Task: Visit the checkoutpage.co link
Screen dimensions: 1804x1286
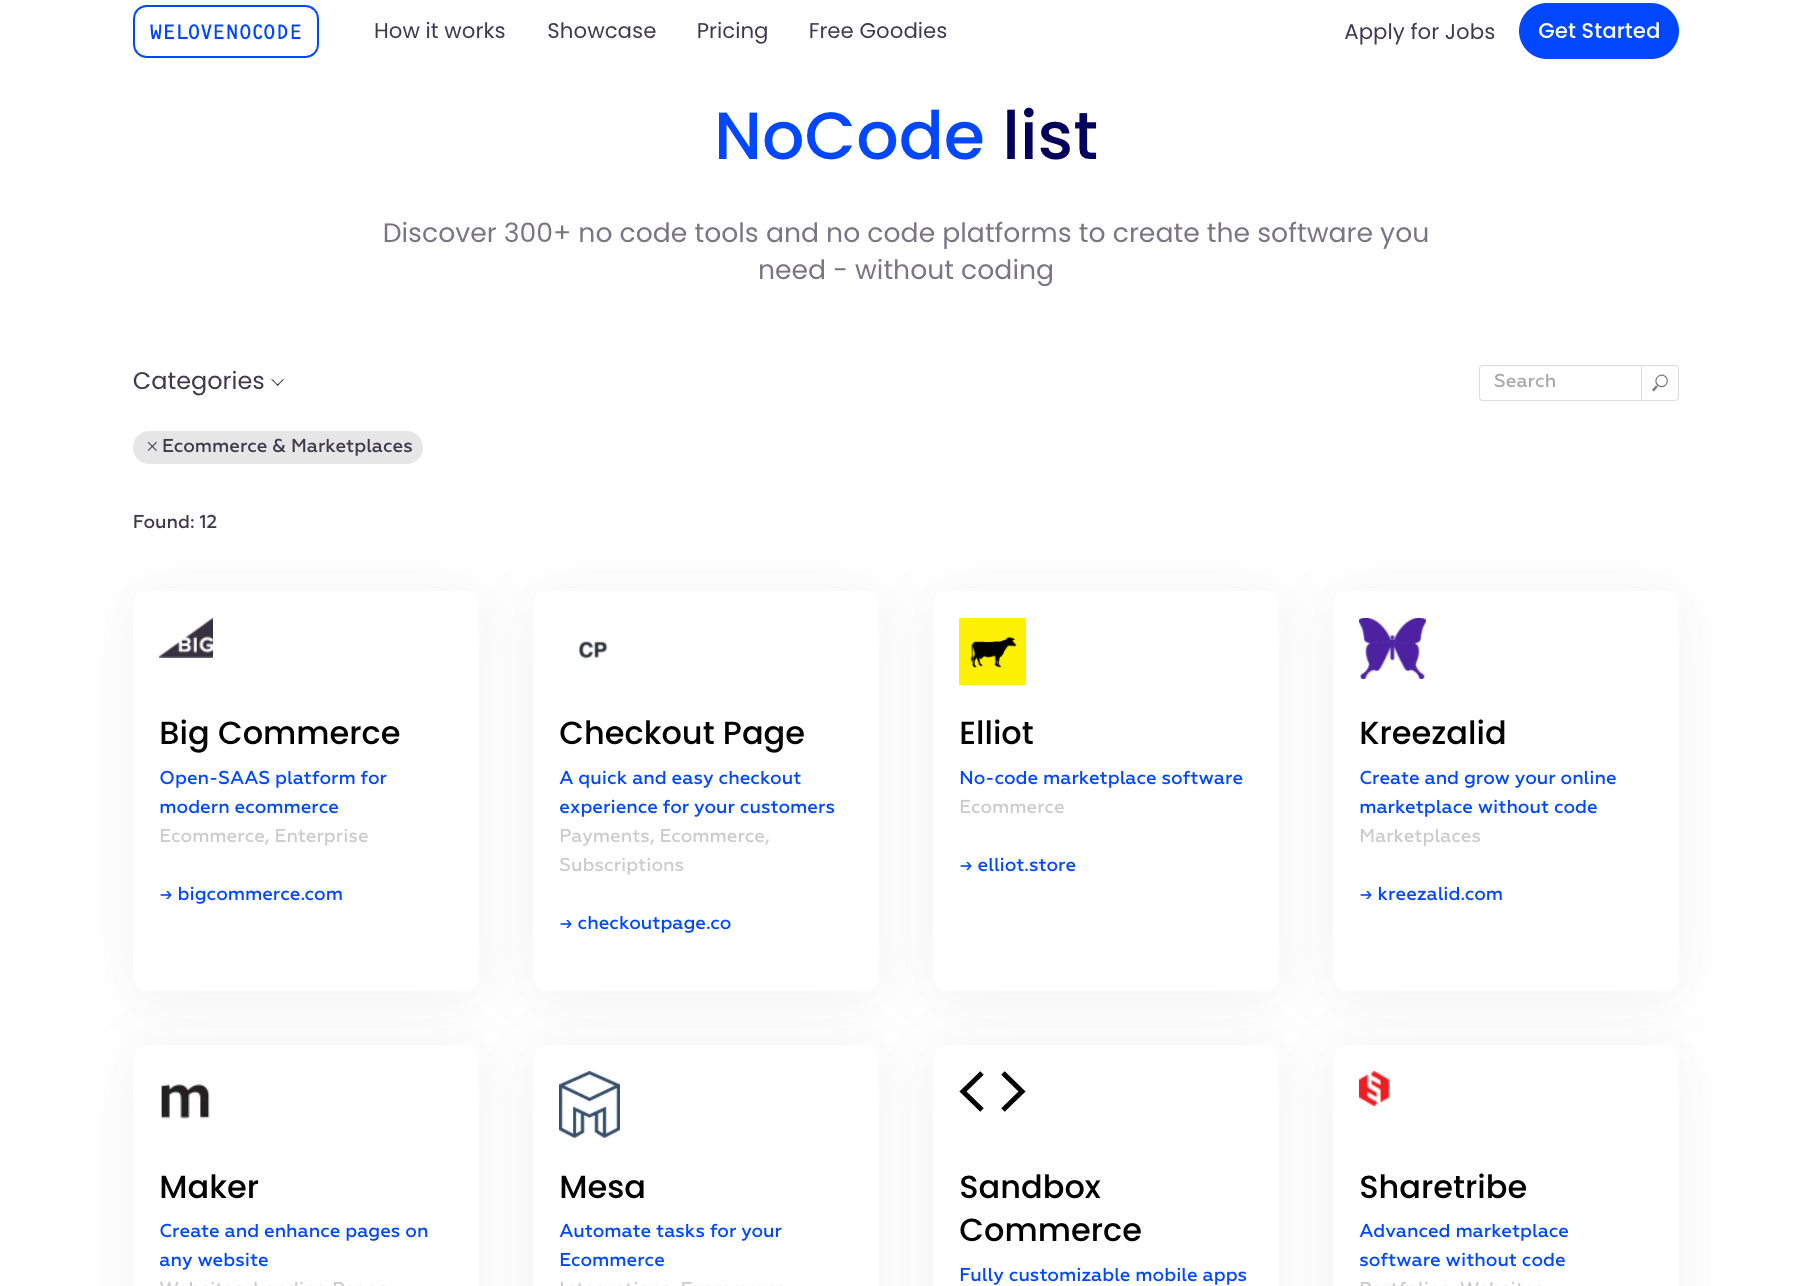Action: click(645, 923)
